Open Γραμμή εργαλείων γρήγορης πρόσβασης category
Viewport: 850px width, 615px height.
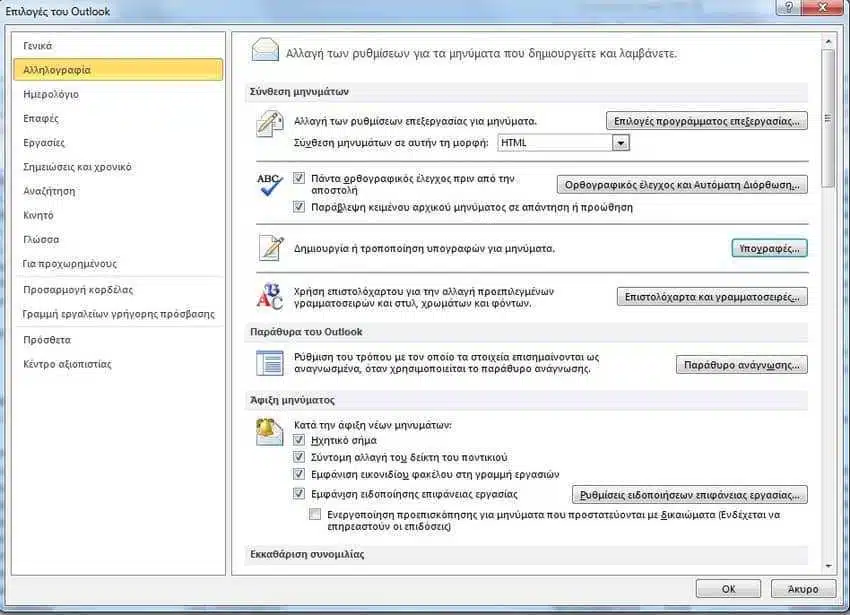pyautogui.click(x=118, y=314)
